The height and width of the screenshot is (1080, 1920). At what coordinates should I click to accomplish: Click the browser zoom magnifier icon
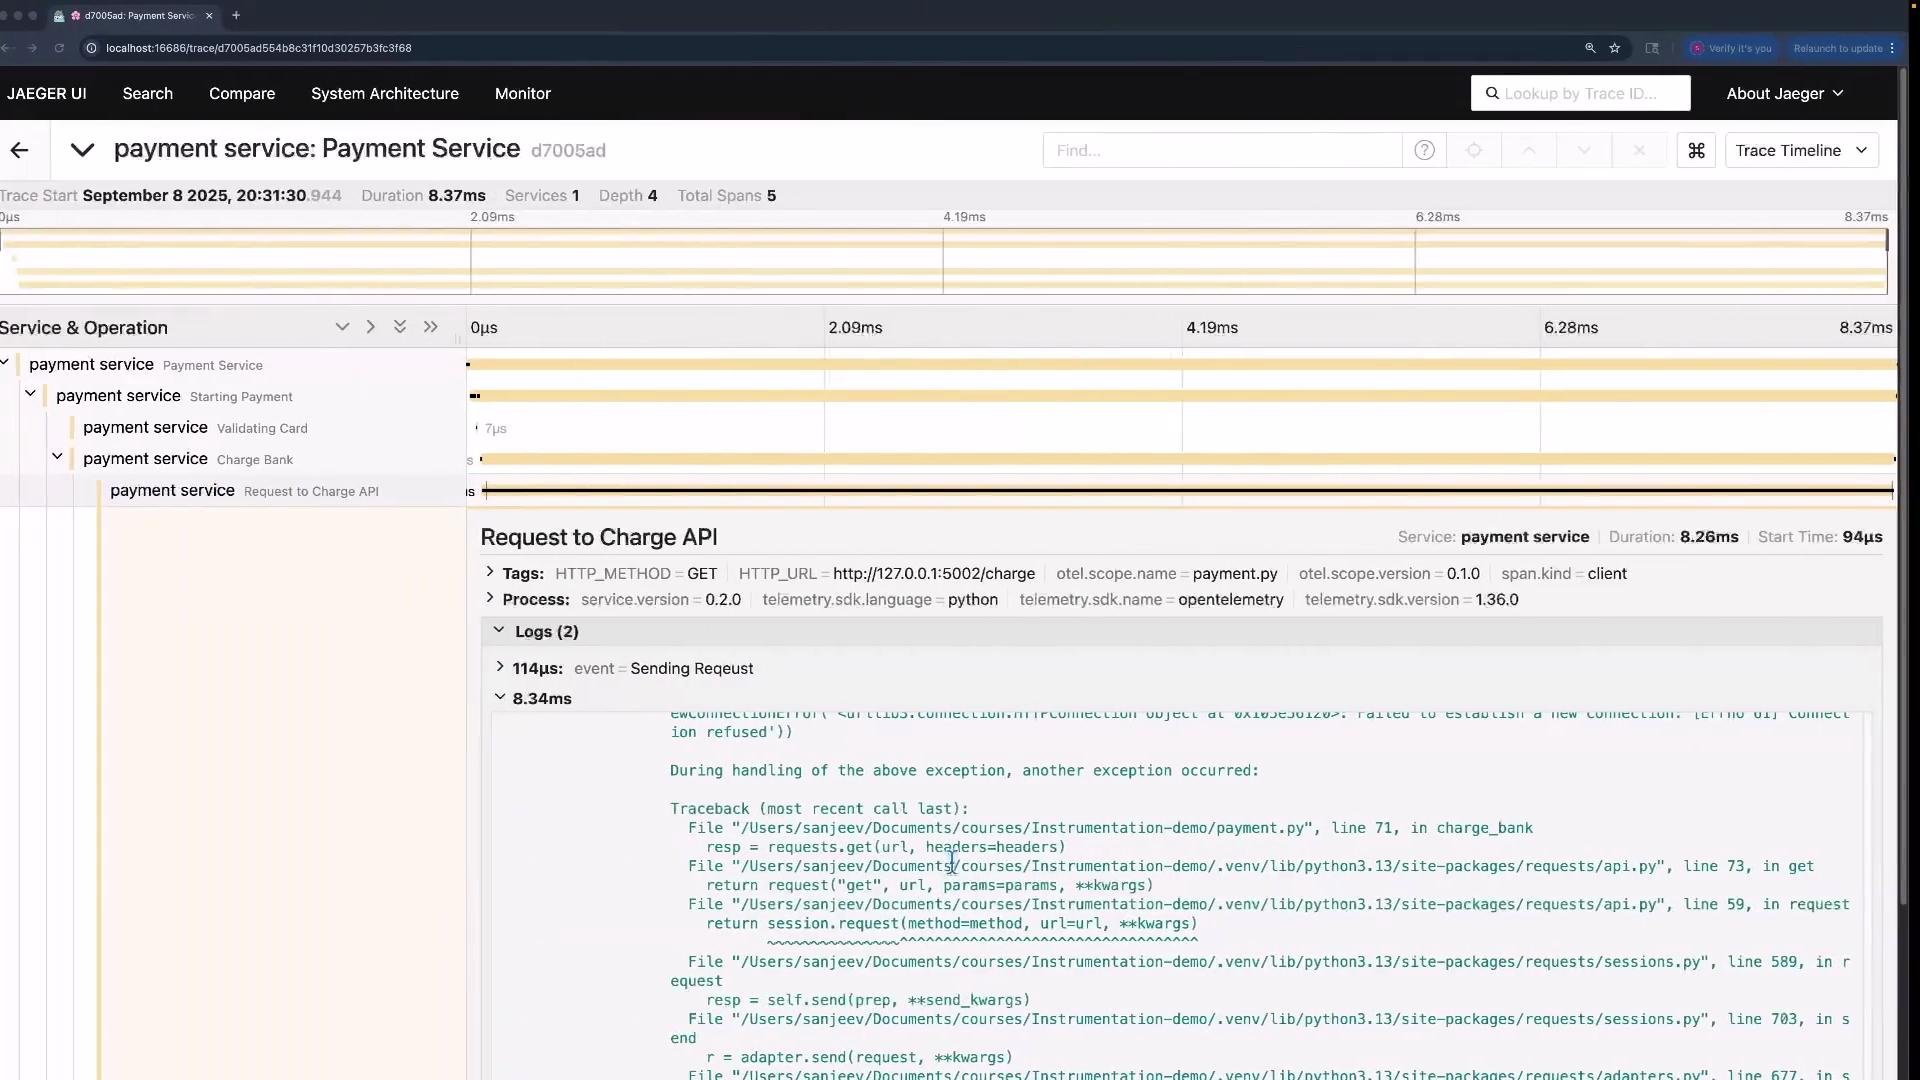[x=1590, y=48]
